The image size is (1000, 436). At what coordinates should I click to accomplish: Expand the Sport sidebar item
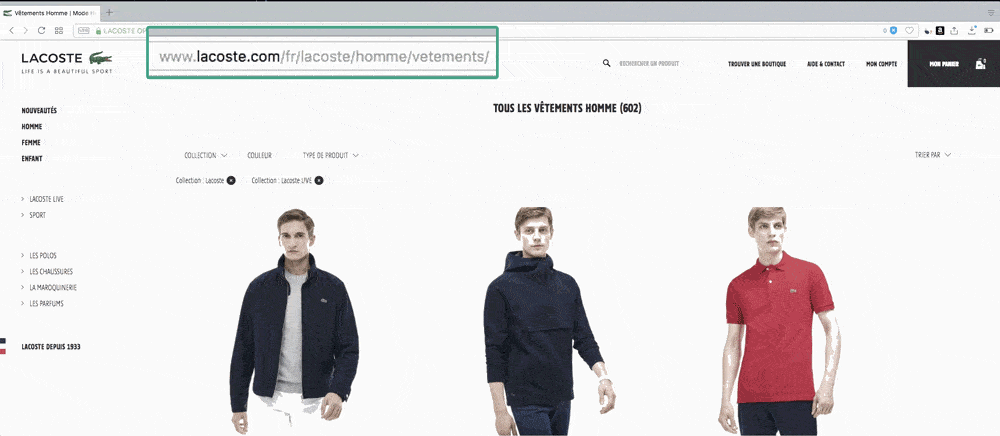pyautogui.click(x=34, y=215)
